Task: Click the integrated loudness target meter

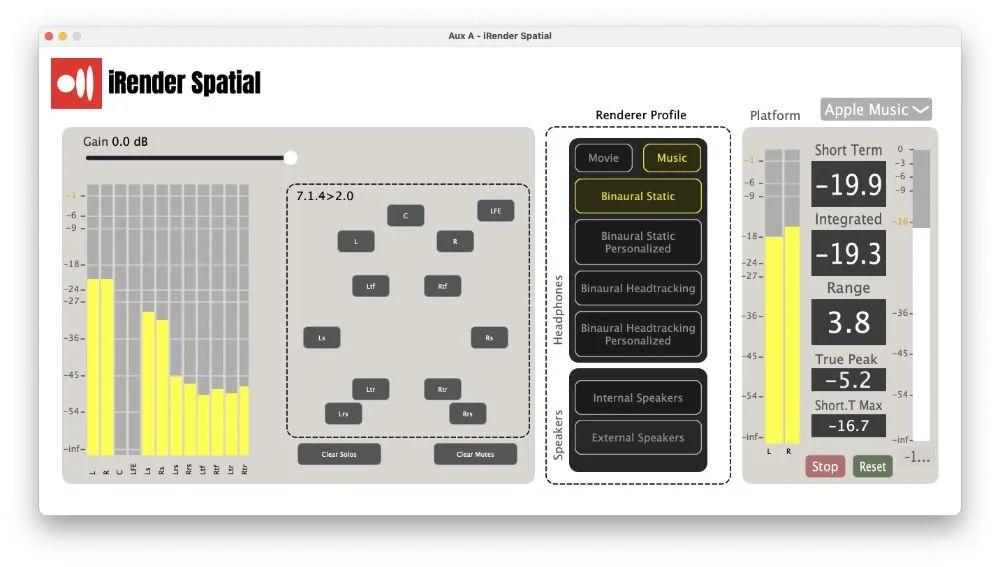Action: click(922, 295)
